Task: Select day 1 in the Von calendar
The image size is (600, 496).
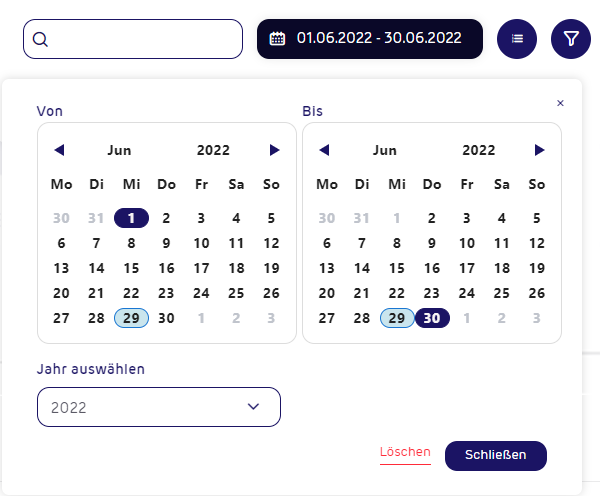Action: click(x=131, y=218)
